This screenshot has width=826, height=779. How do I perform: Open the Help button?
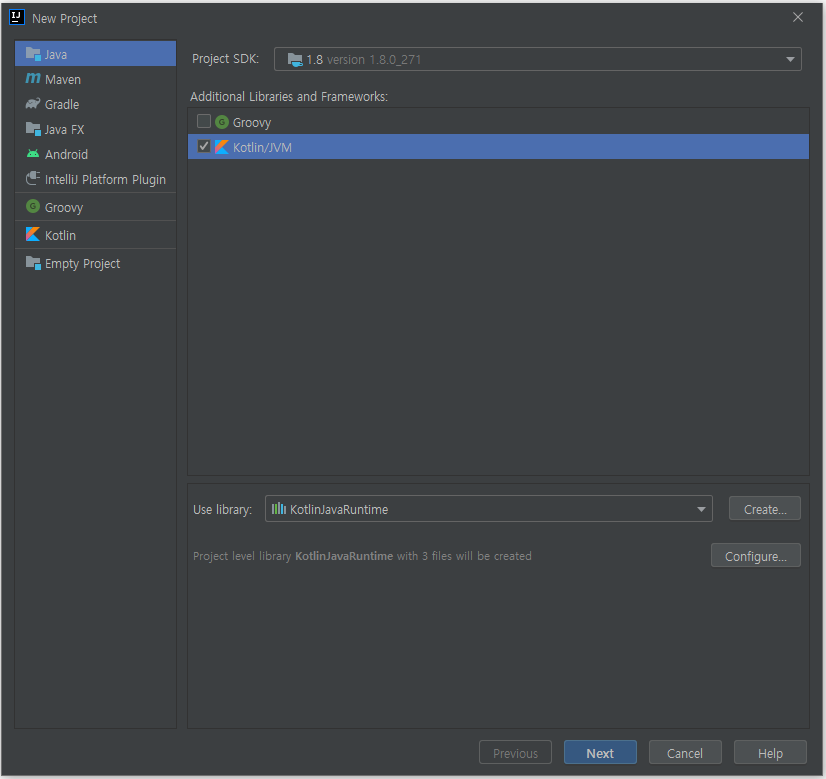770,753
